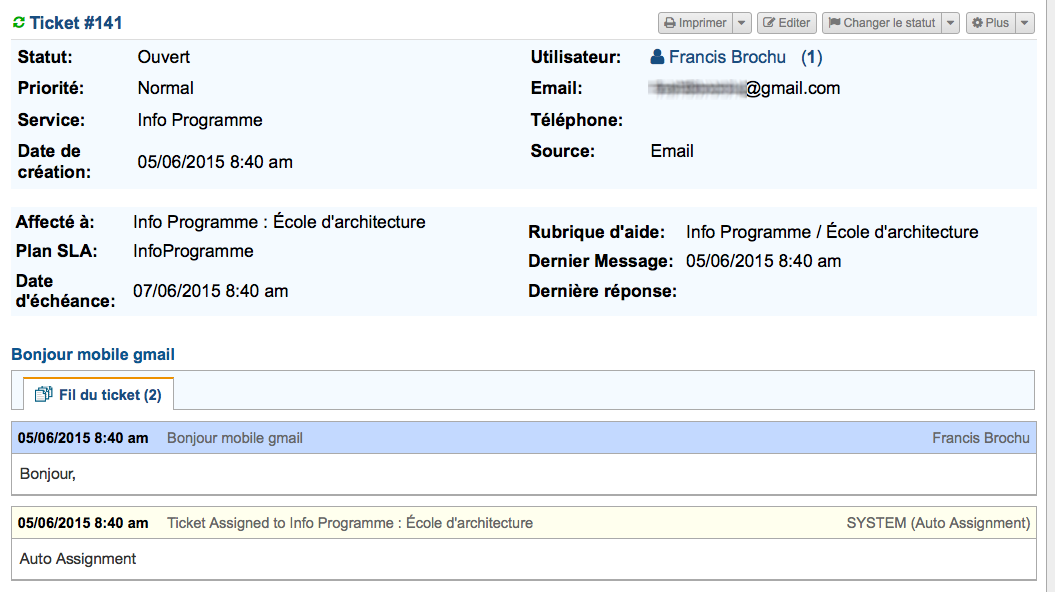Click the Bonjour mobile gmail title in thread header
This screenshot has width=1055, height=592.
235,438
